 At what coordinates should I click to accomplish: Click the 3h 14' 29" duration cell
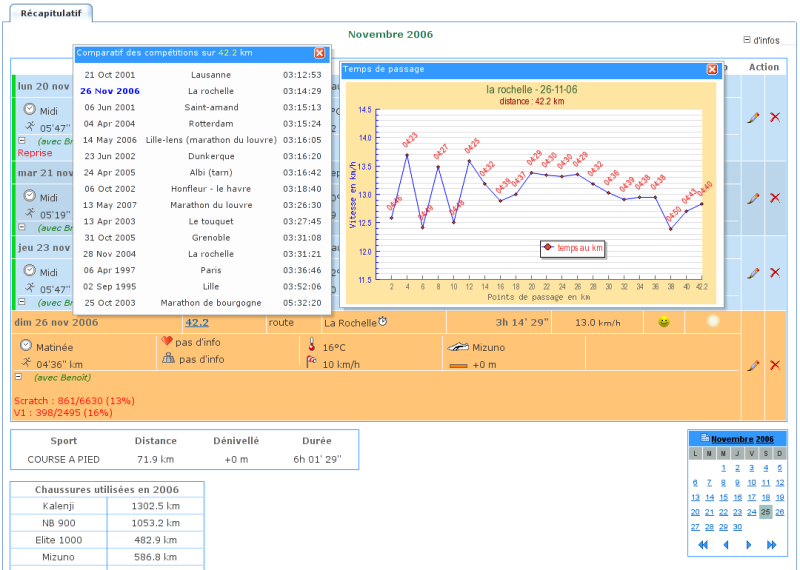click(521, 323)
